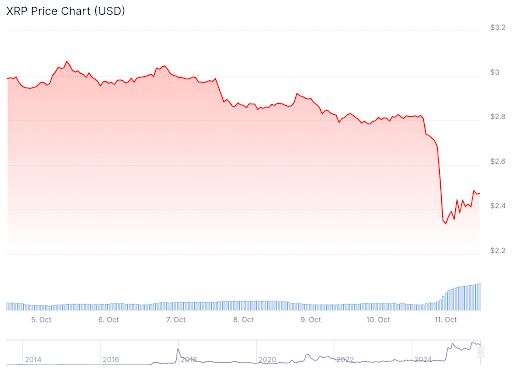Click the lowest price point on 11 Oct
512x374 pixels.
click(x=445, y=223)
